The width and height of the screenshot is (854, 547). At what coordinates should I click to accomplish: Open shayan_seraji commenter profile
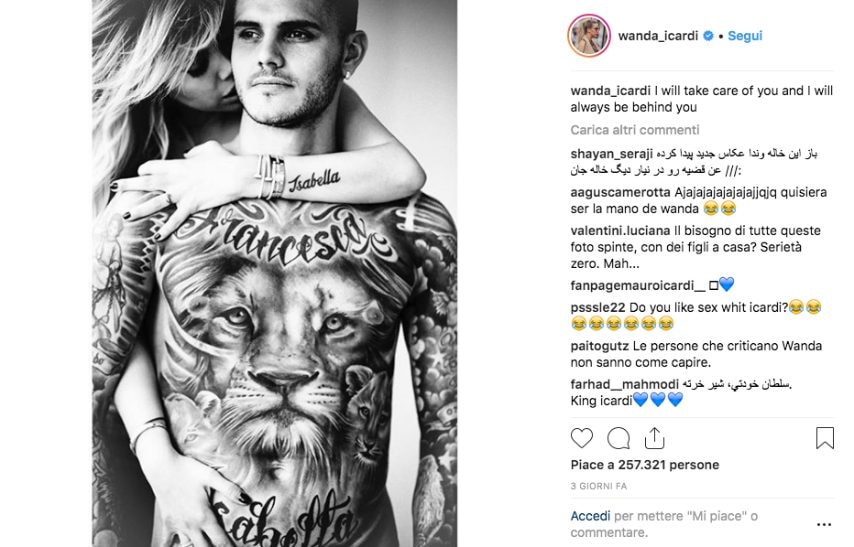coord(612,154)
